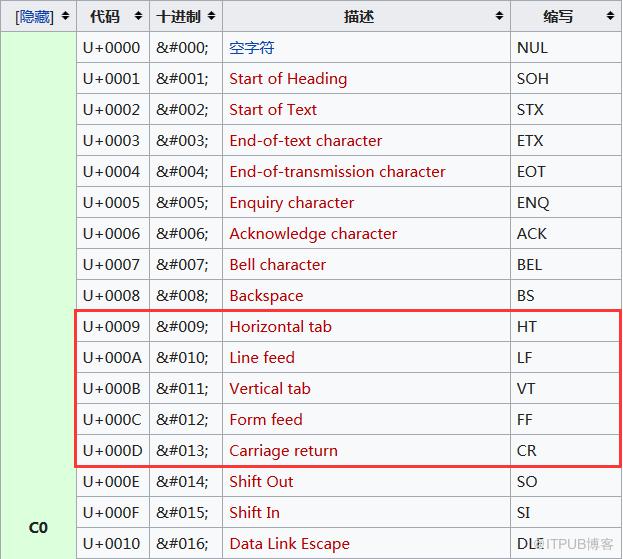Open the Horizontal tab link
Screen dimensions: 623x559
coord(280,327)
